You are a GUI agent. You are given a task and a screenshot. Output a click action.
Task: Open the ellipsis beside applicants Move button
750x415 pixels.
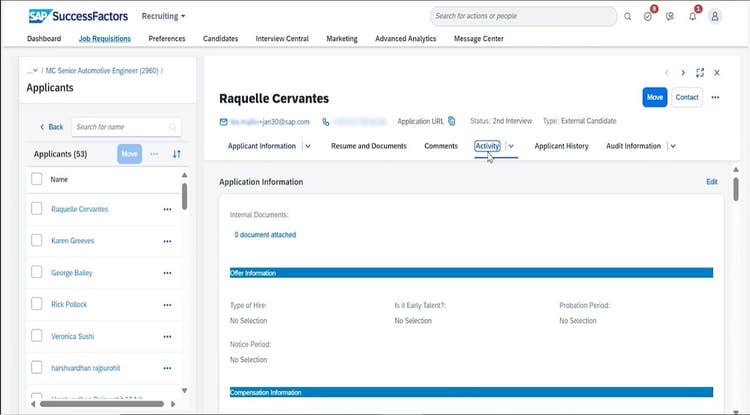click(x=154, y=154)
